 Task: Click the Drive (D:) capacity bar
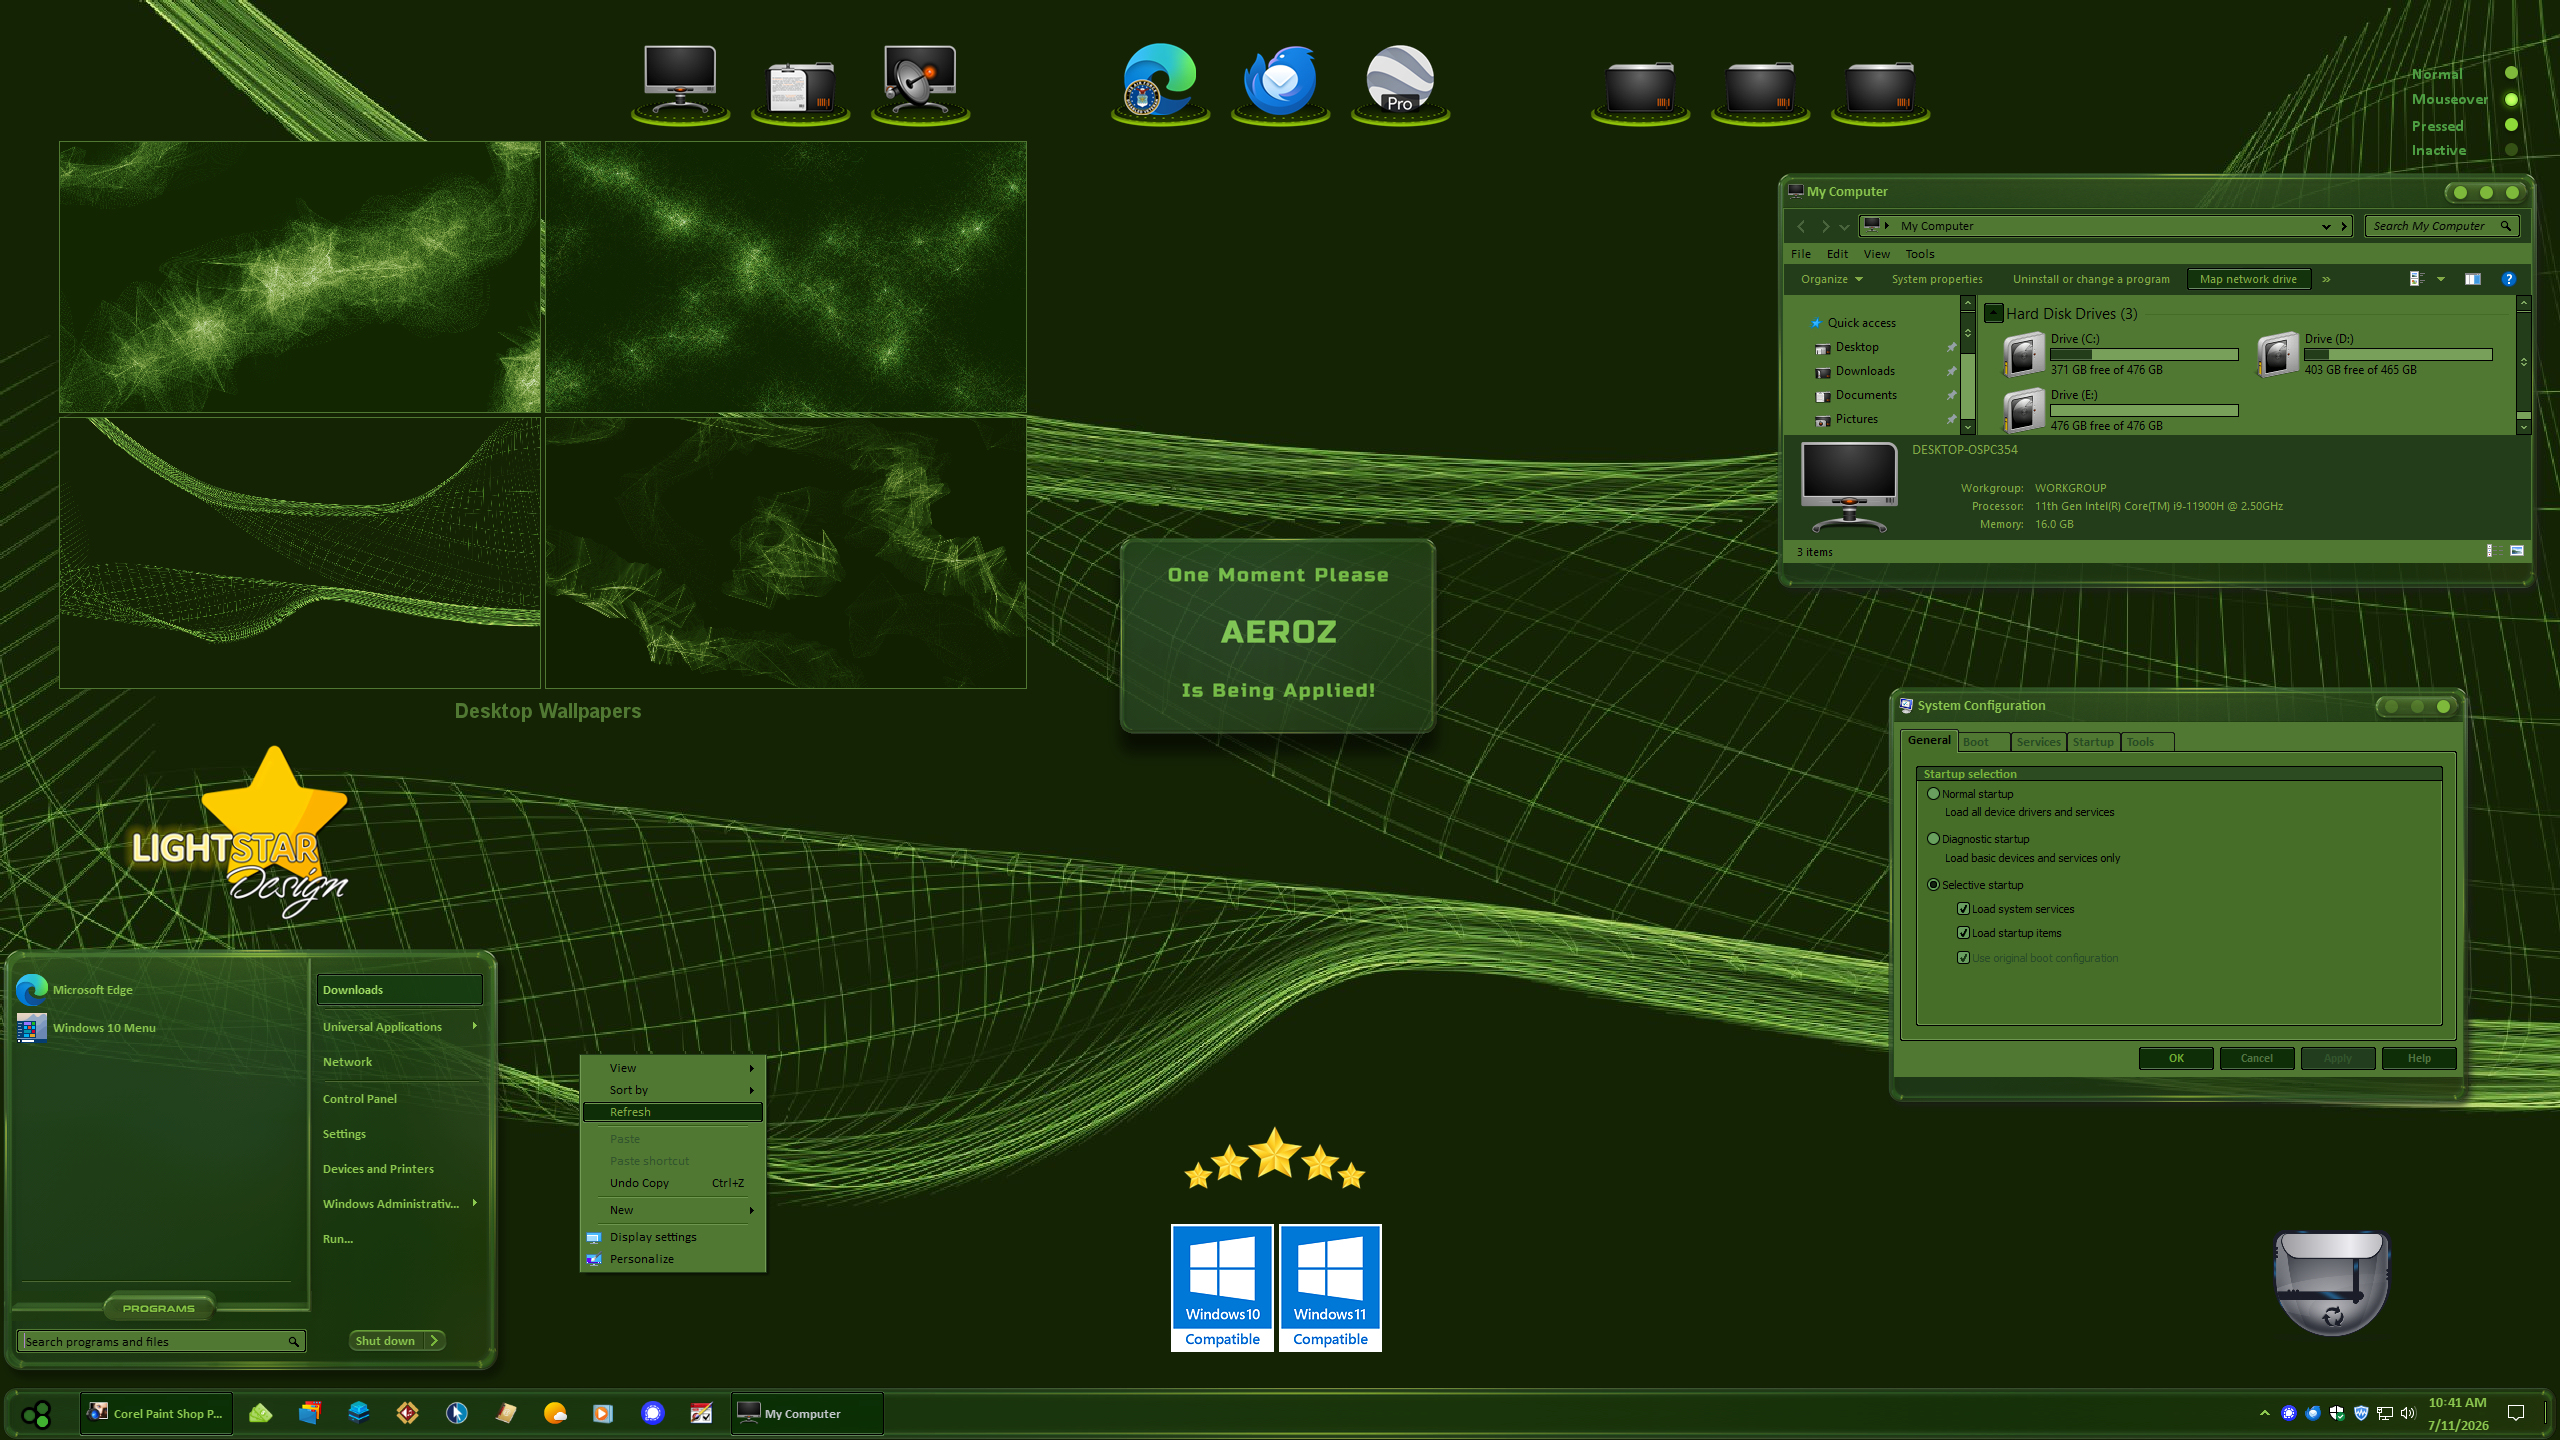2398,354
